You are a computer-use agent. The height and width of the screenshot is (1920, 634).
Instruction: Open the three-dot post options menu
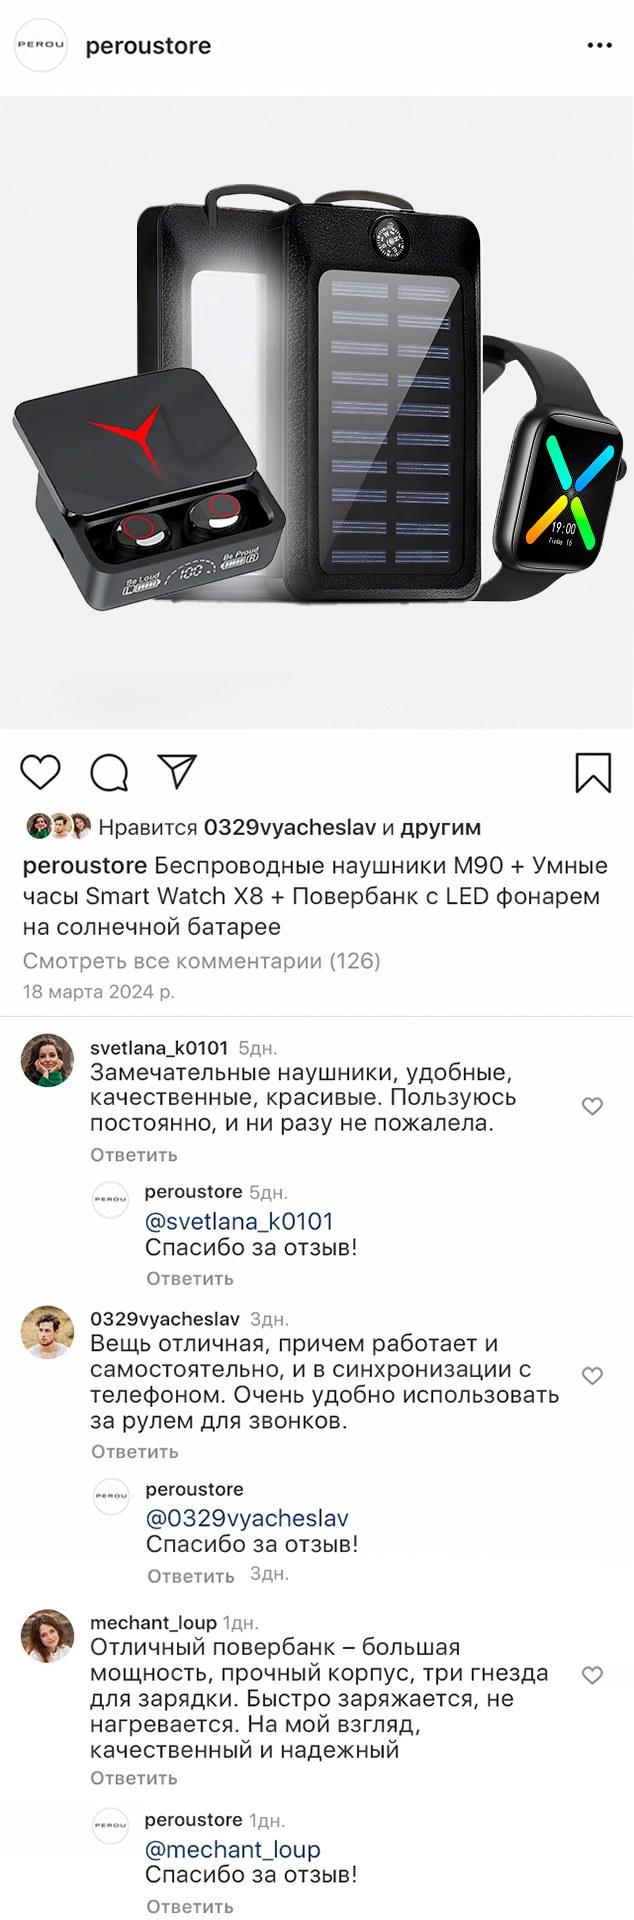[x=599, y=46]
